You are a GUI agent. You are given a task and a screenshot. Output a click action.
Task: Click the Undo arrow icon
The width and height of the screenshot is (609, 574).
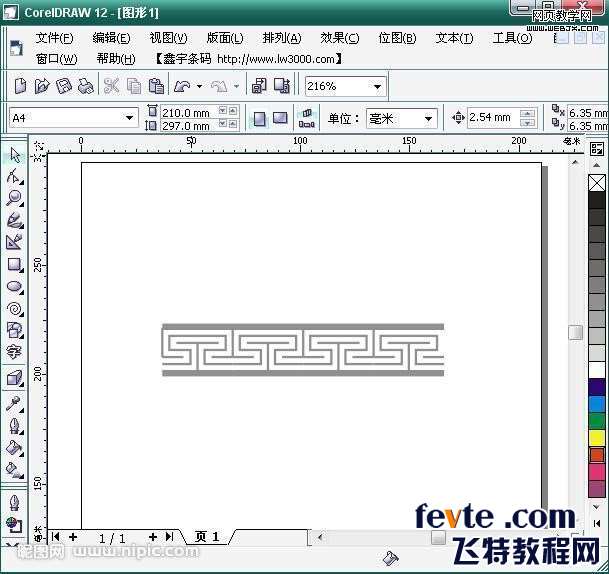click(x=182, y=86)
